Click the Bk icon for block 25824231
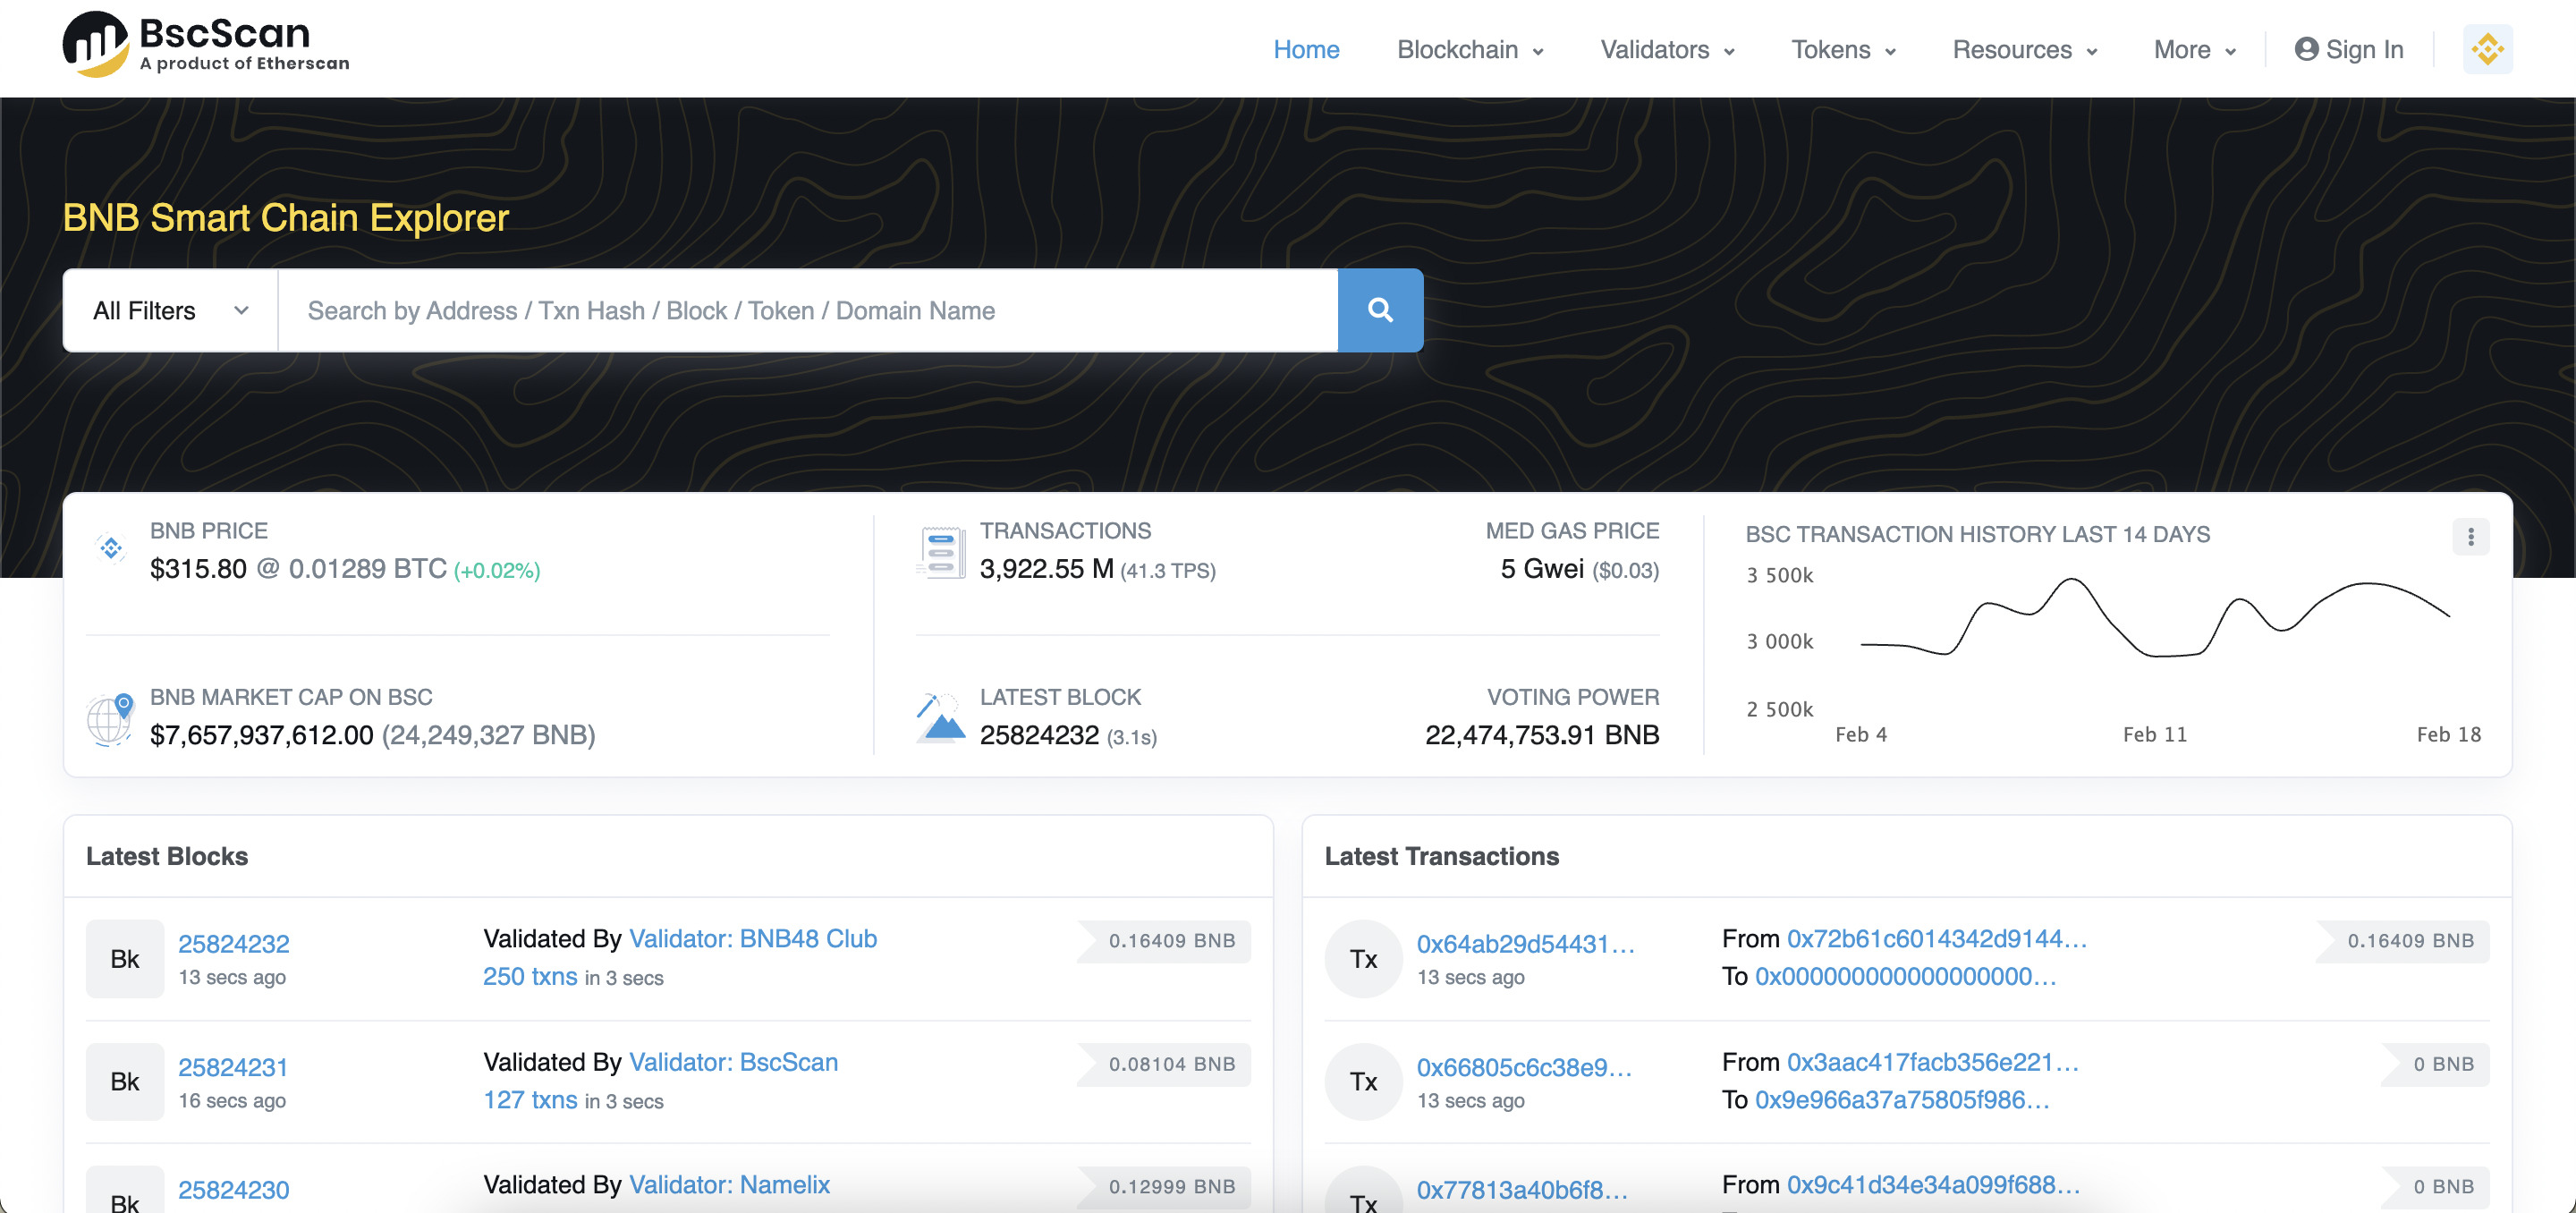 [125, 1082]
